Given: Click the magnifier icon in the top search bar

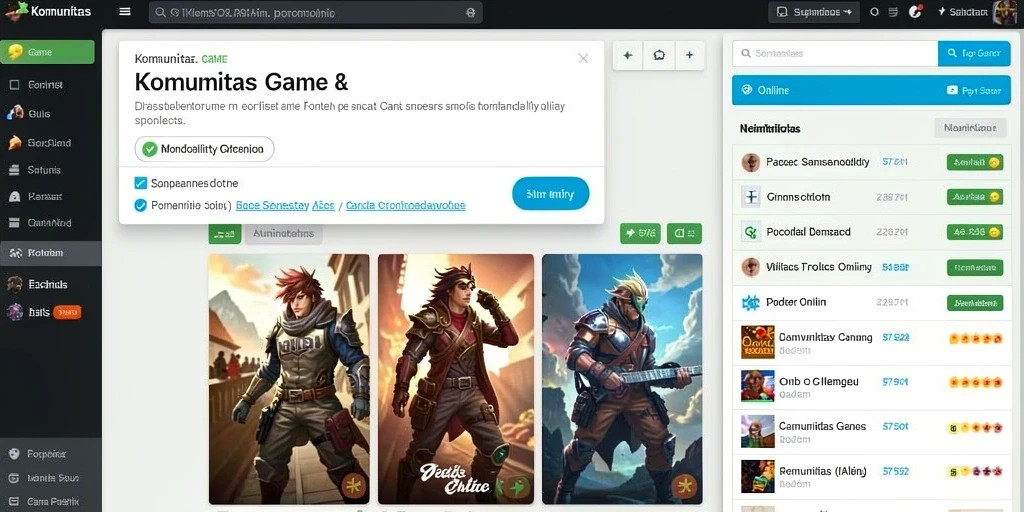Looking at the screenshot, I should pyautogui.click(x=159, y=12).
